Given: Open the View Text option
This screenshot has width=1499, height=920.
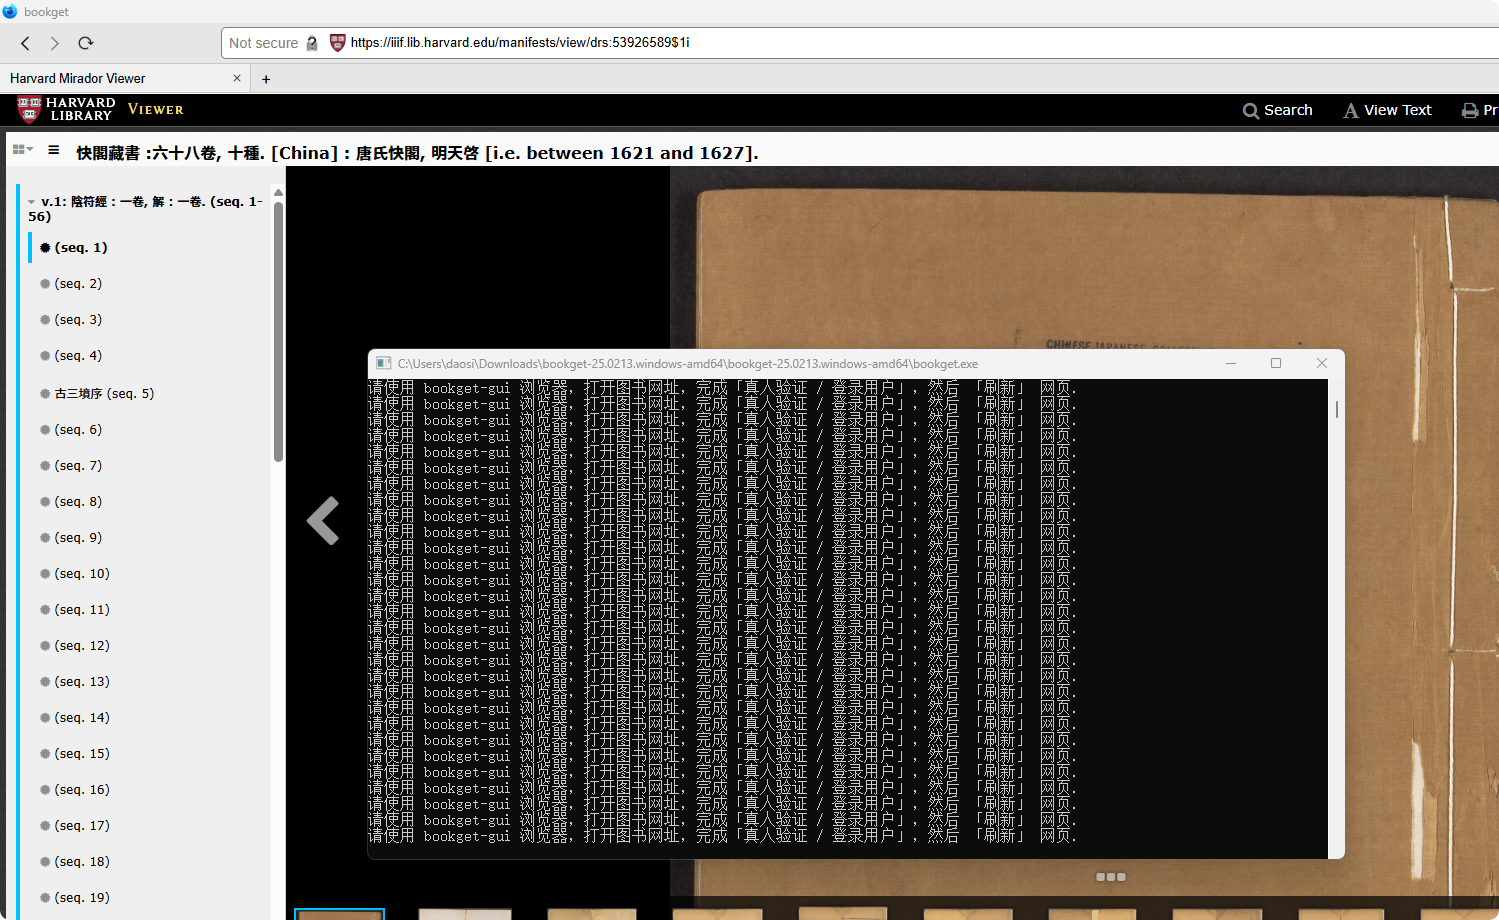Looking at the screenshot, I should coord(1387,110).
